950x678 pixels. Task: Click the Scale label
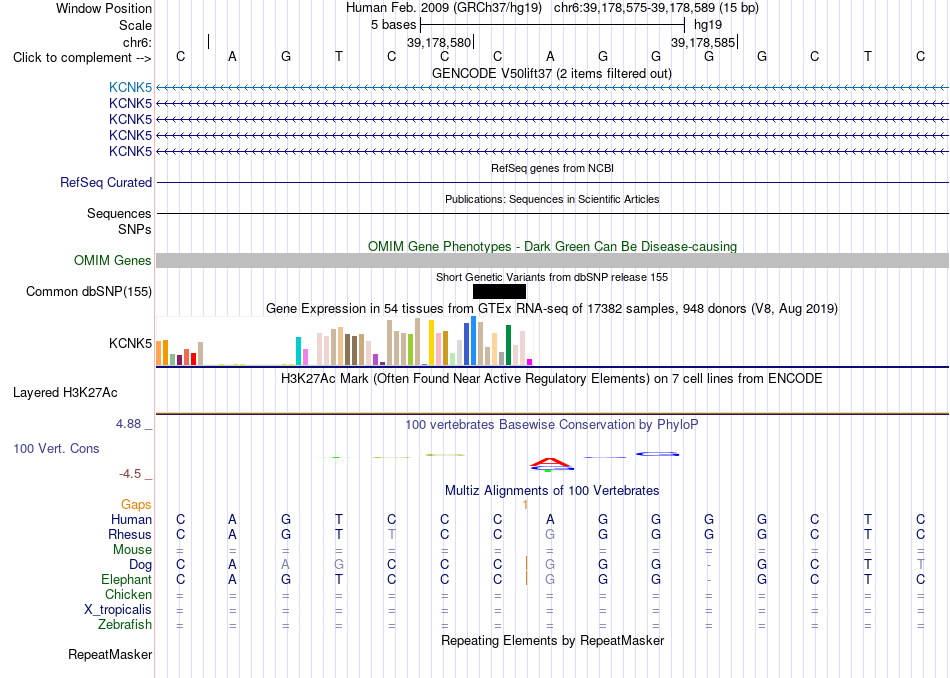point(135,25)
